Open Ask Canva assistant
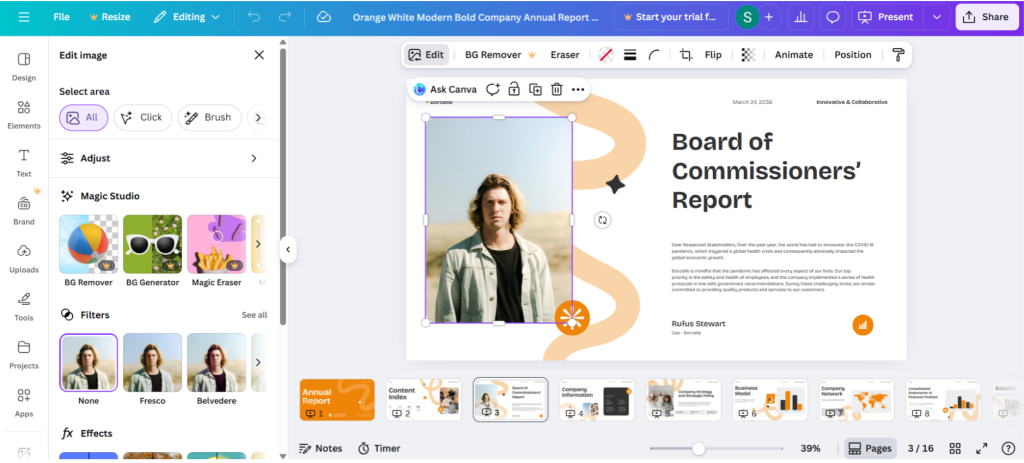 pos(445,89)
